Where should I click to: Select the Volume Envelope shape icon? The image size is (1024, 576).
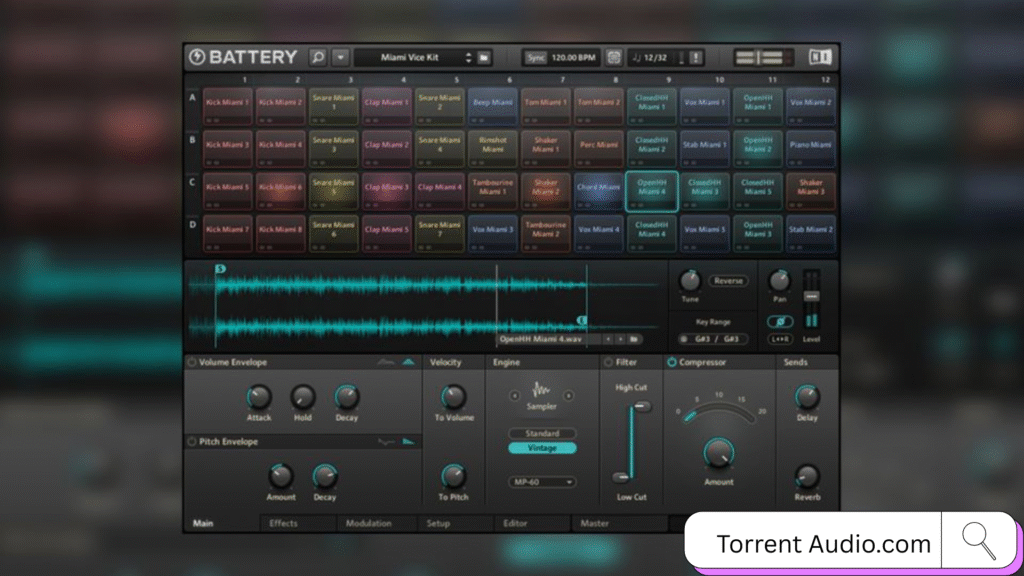409,361
